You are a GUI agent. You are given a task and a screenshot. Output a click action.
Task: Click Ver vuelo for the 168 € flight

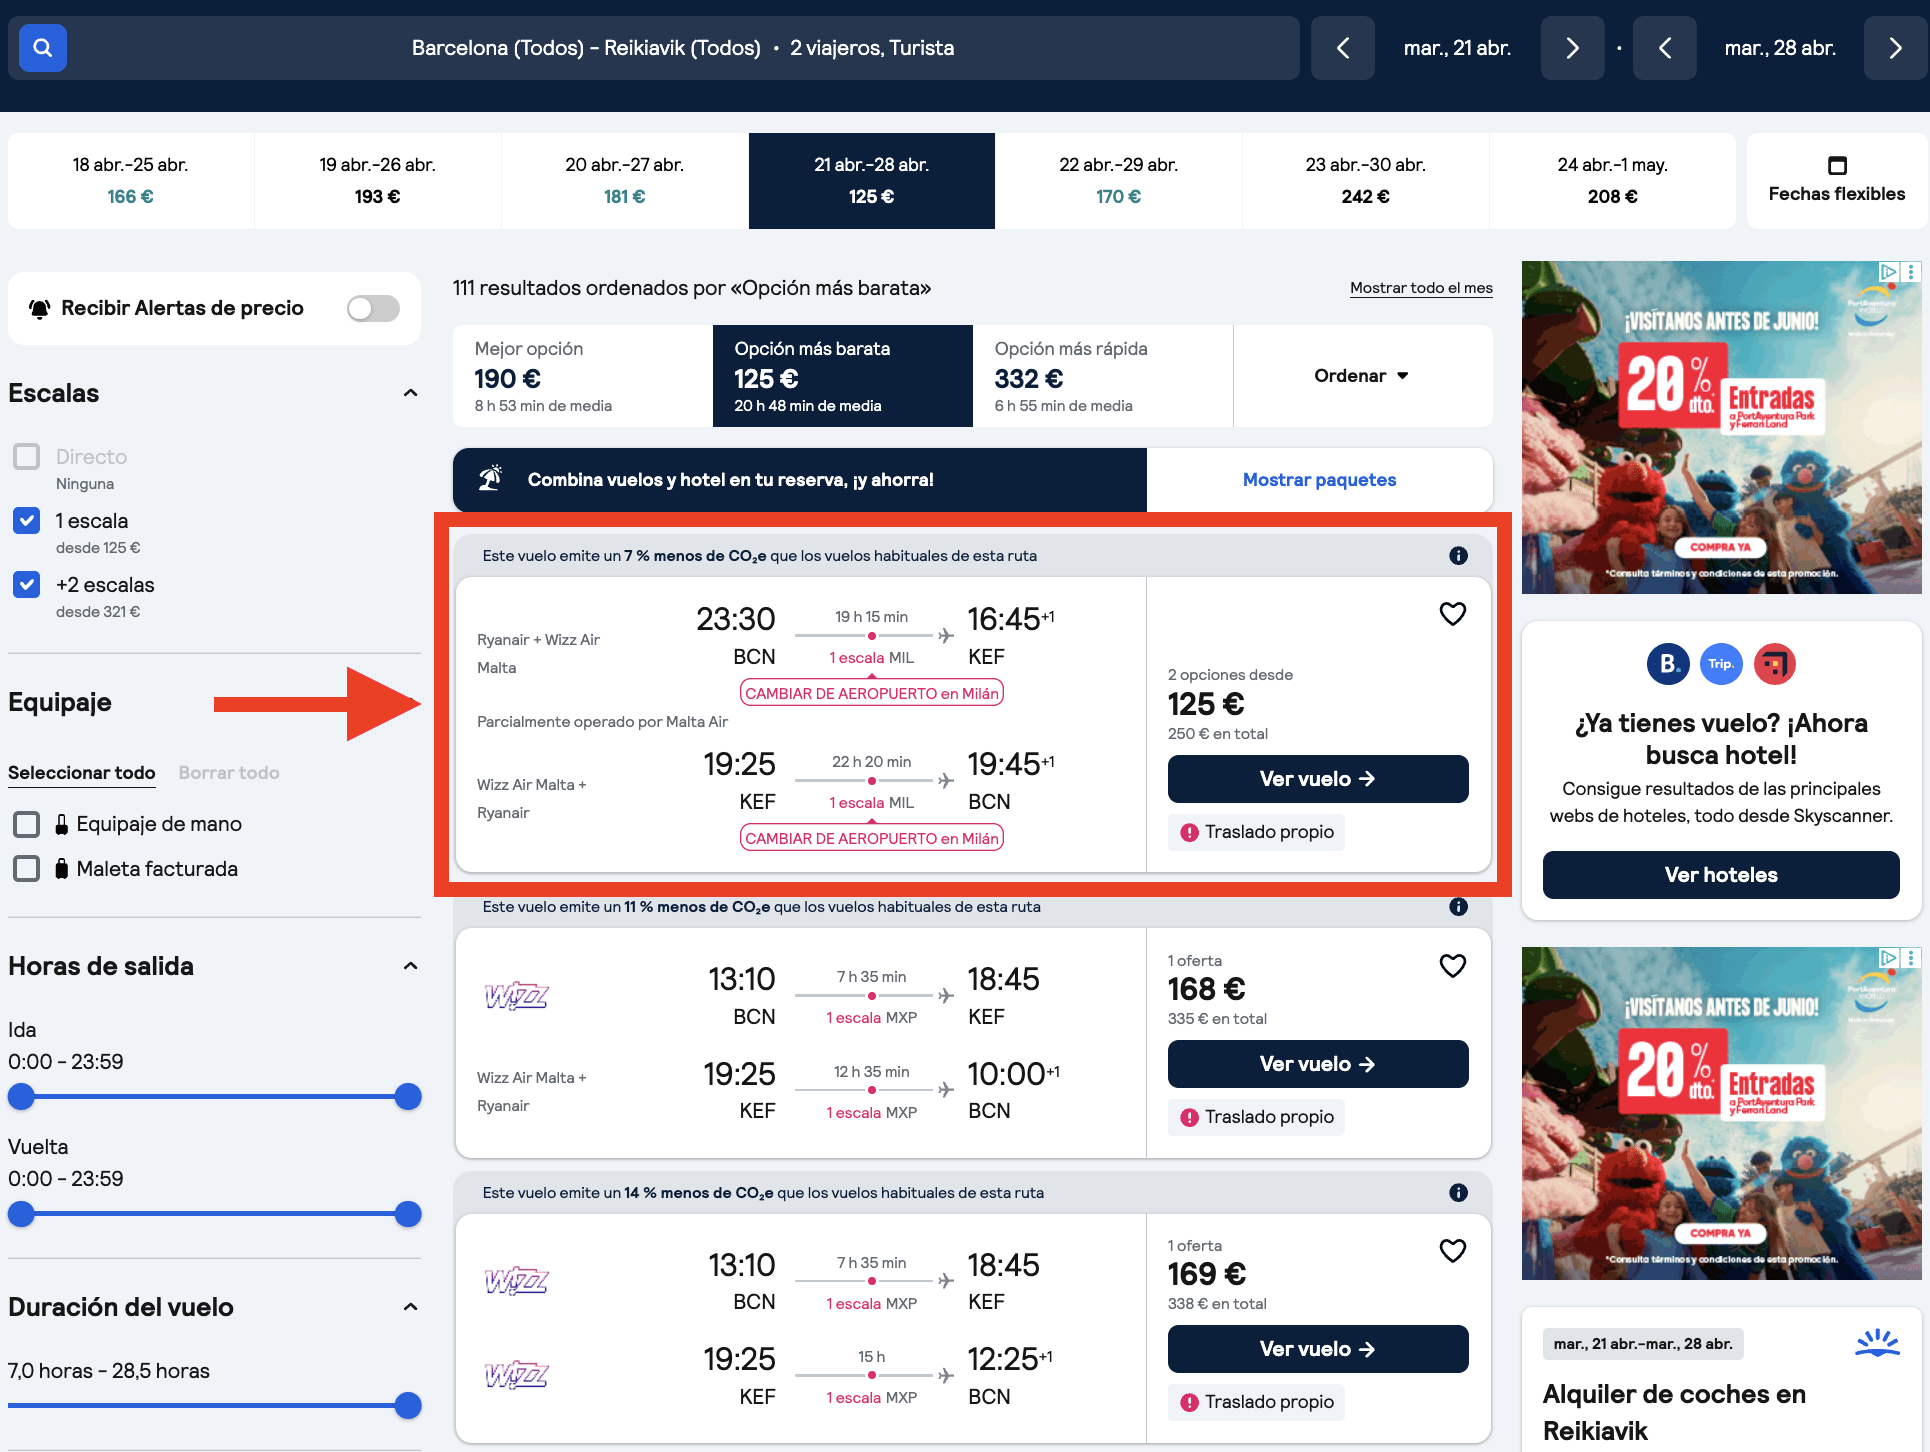point(1318,1064)
